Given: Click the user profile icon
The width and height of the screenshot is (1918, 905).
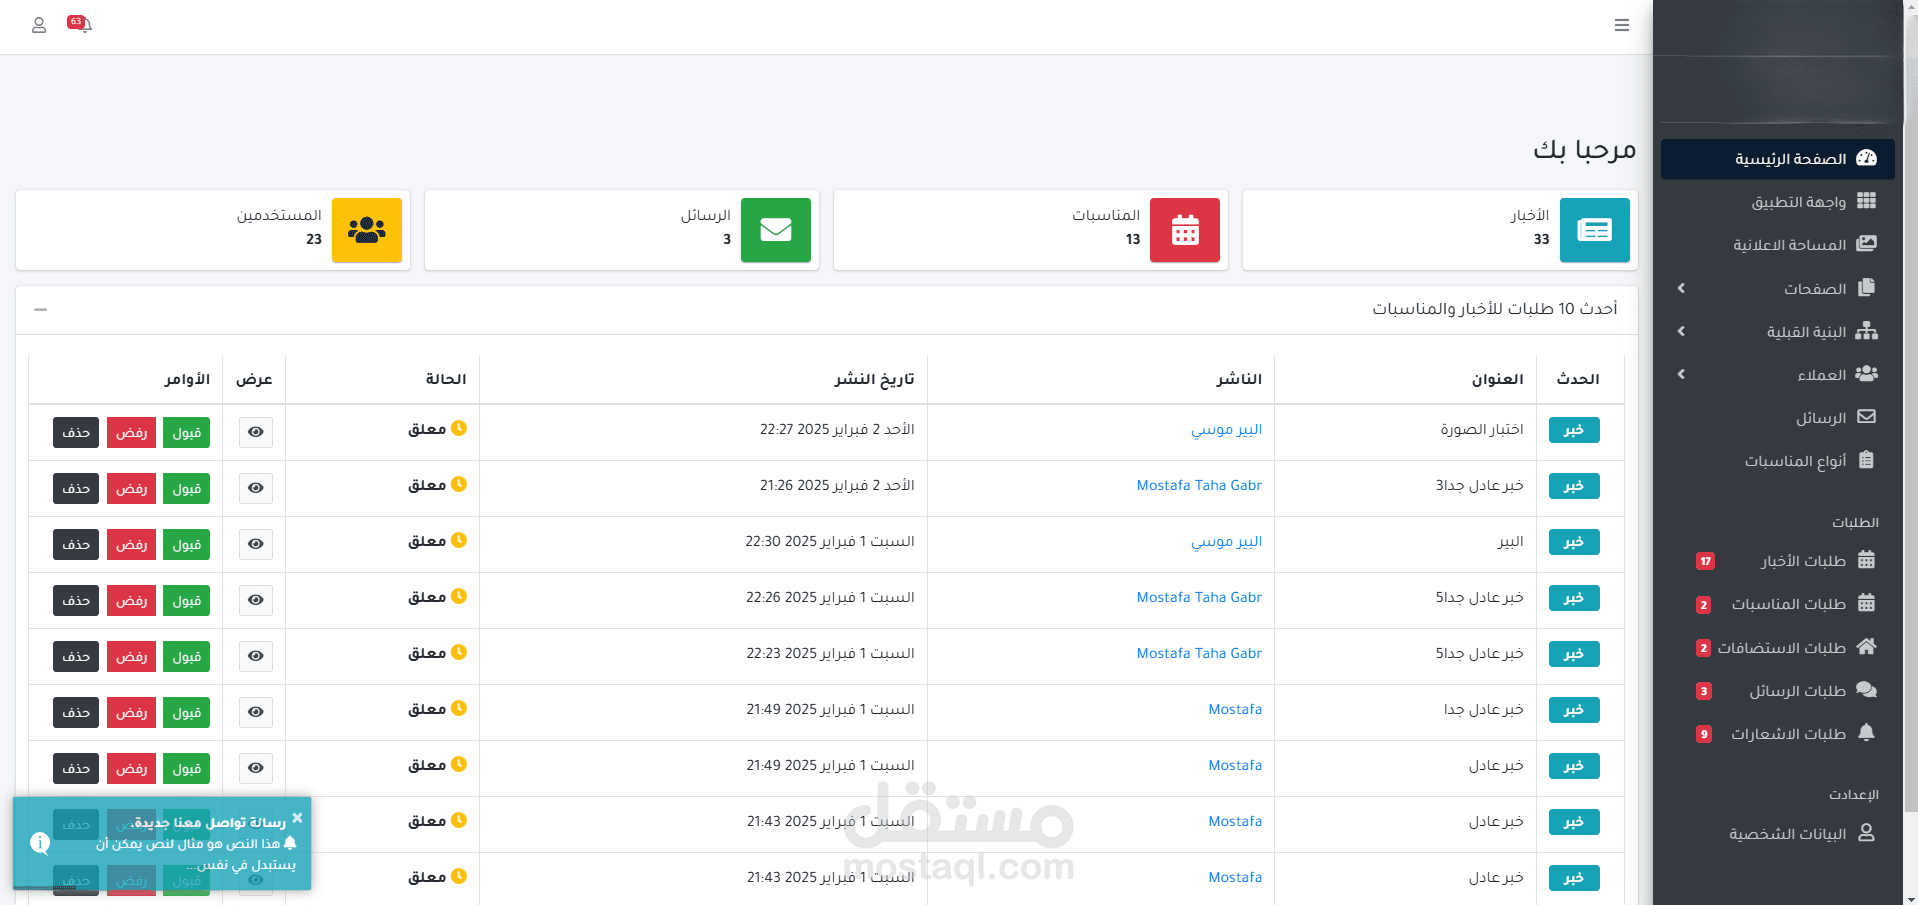Looking at the screenshot, I should coord(39,26).
